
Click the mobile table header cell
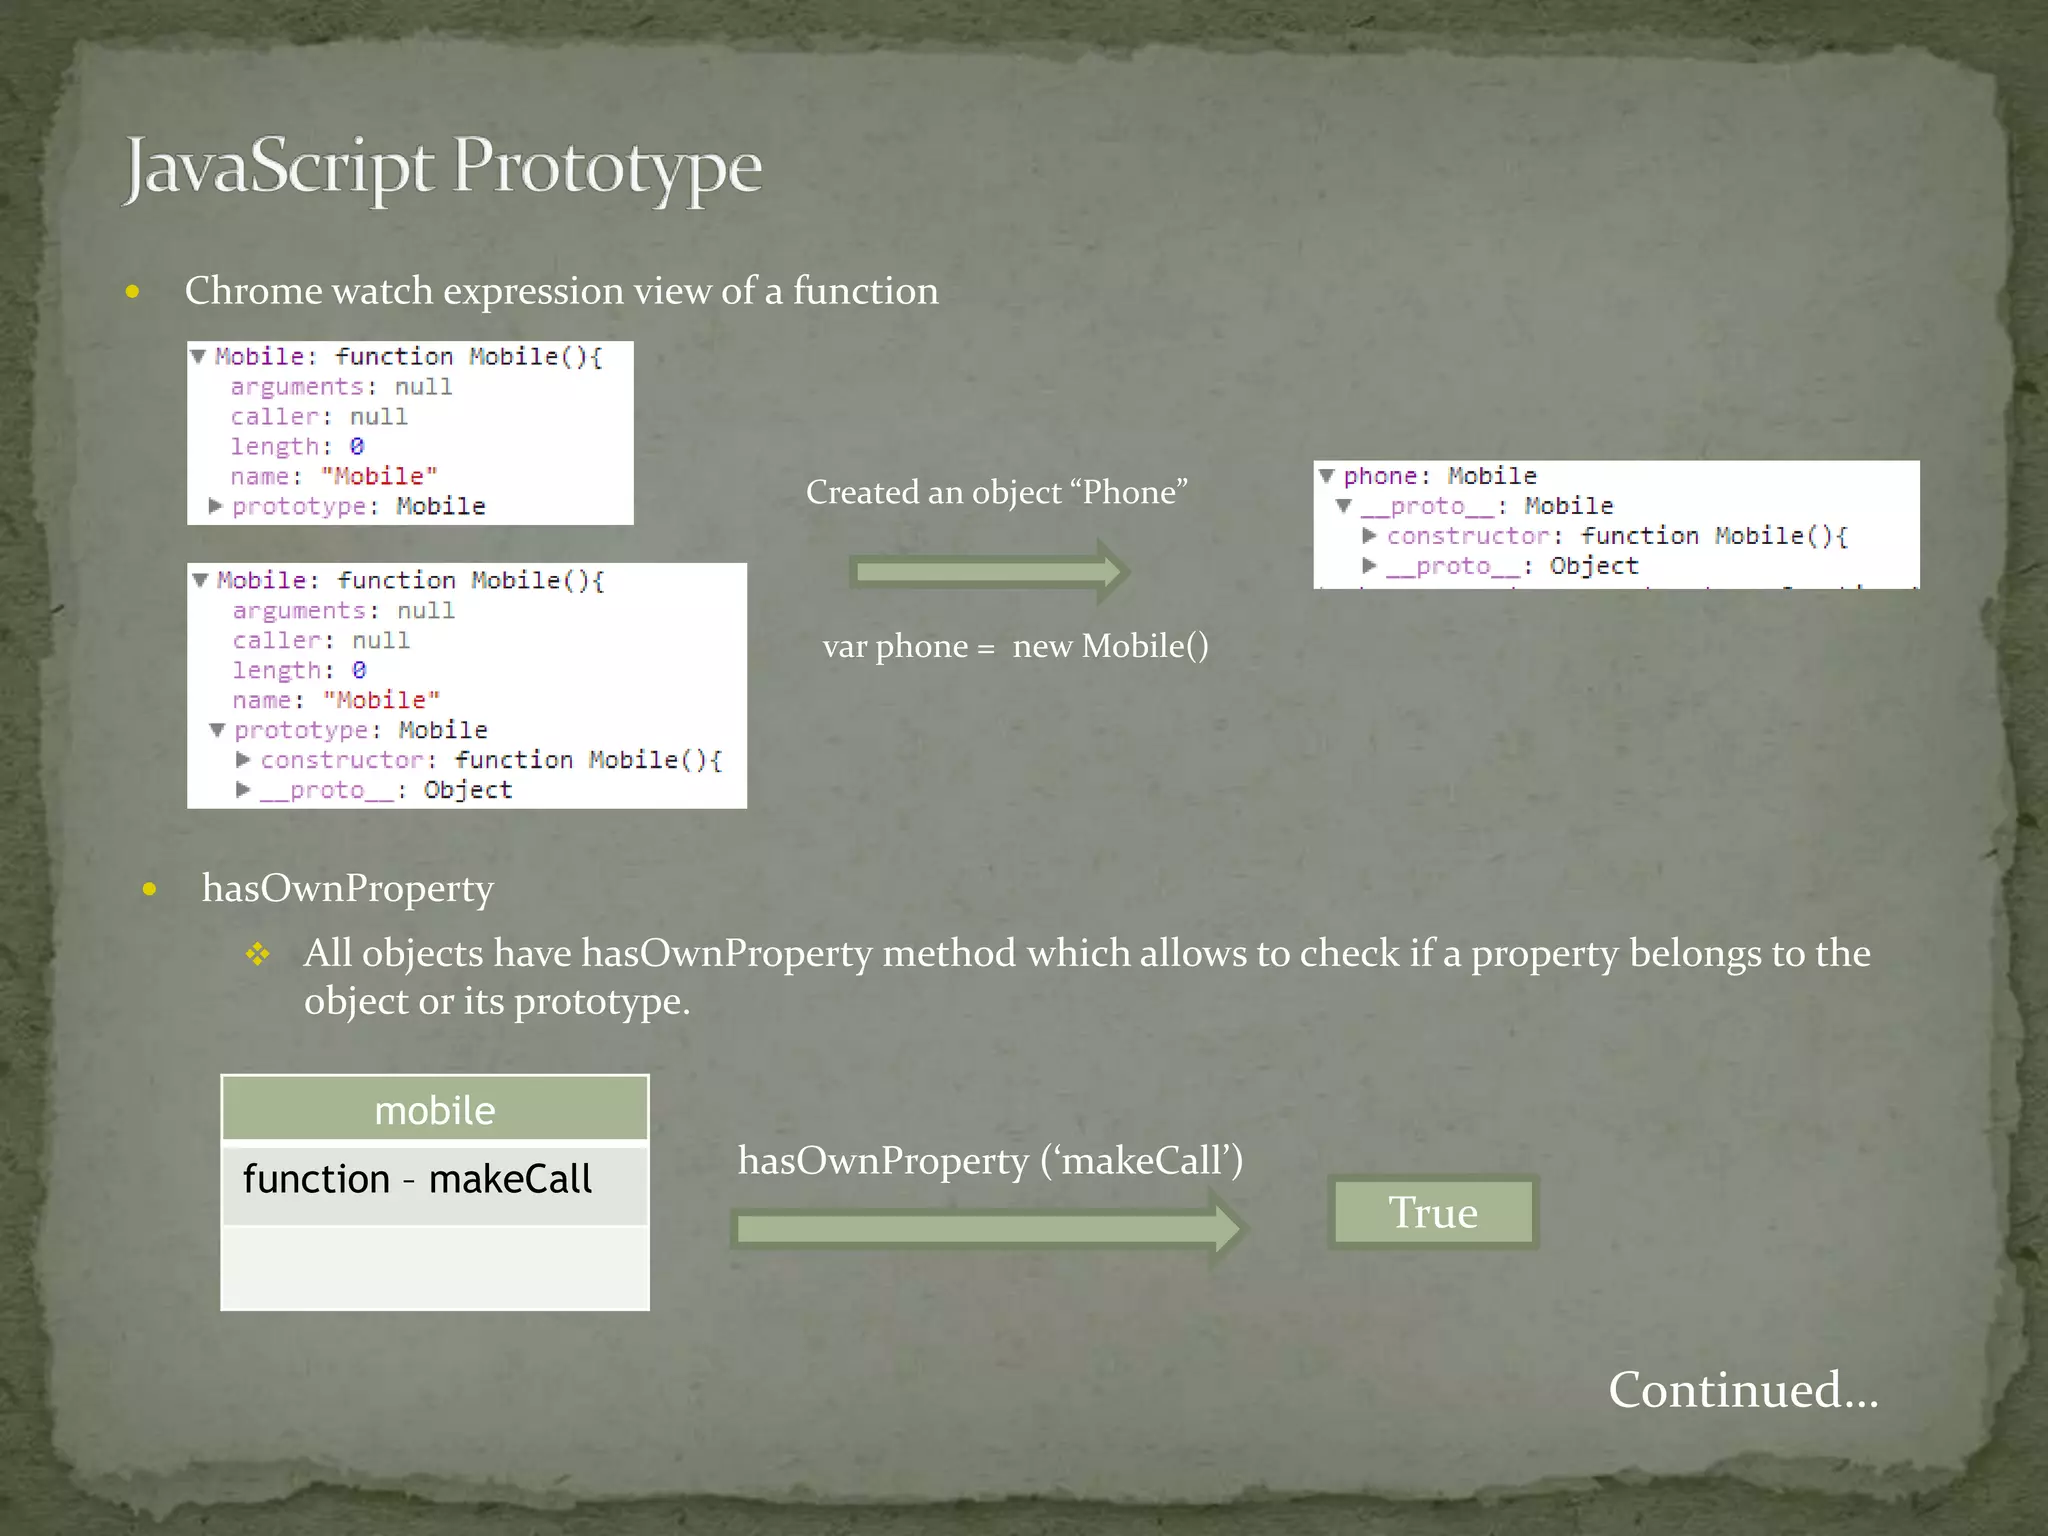tap(435, 1110)
